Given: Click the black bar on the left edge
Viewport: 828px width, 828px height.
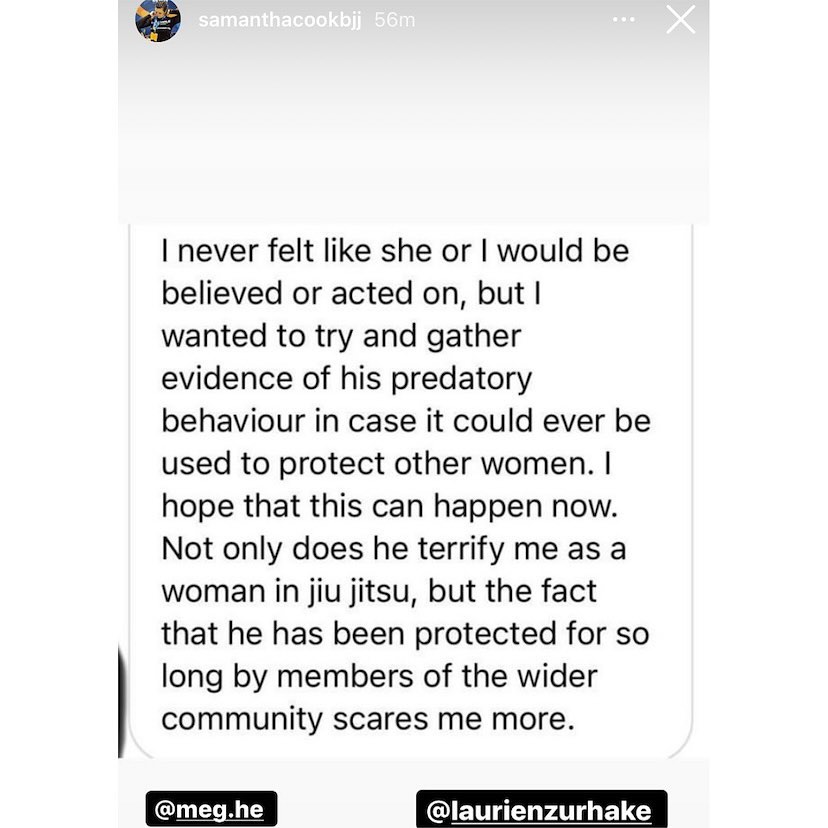Looking at the screenshot, I should point(121,700).
